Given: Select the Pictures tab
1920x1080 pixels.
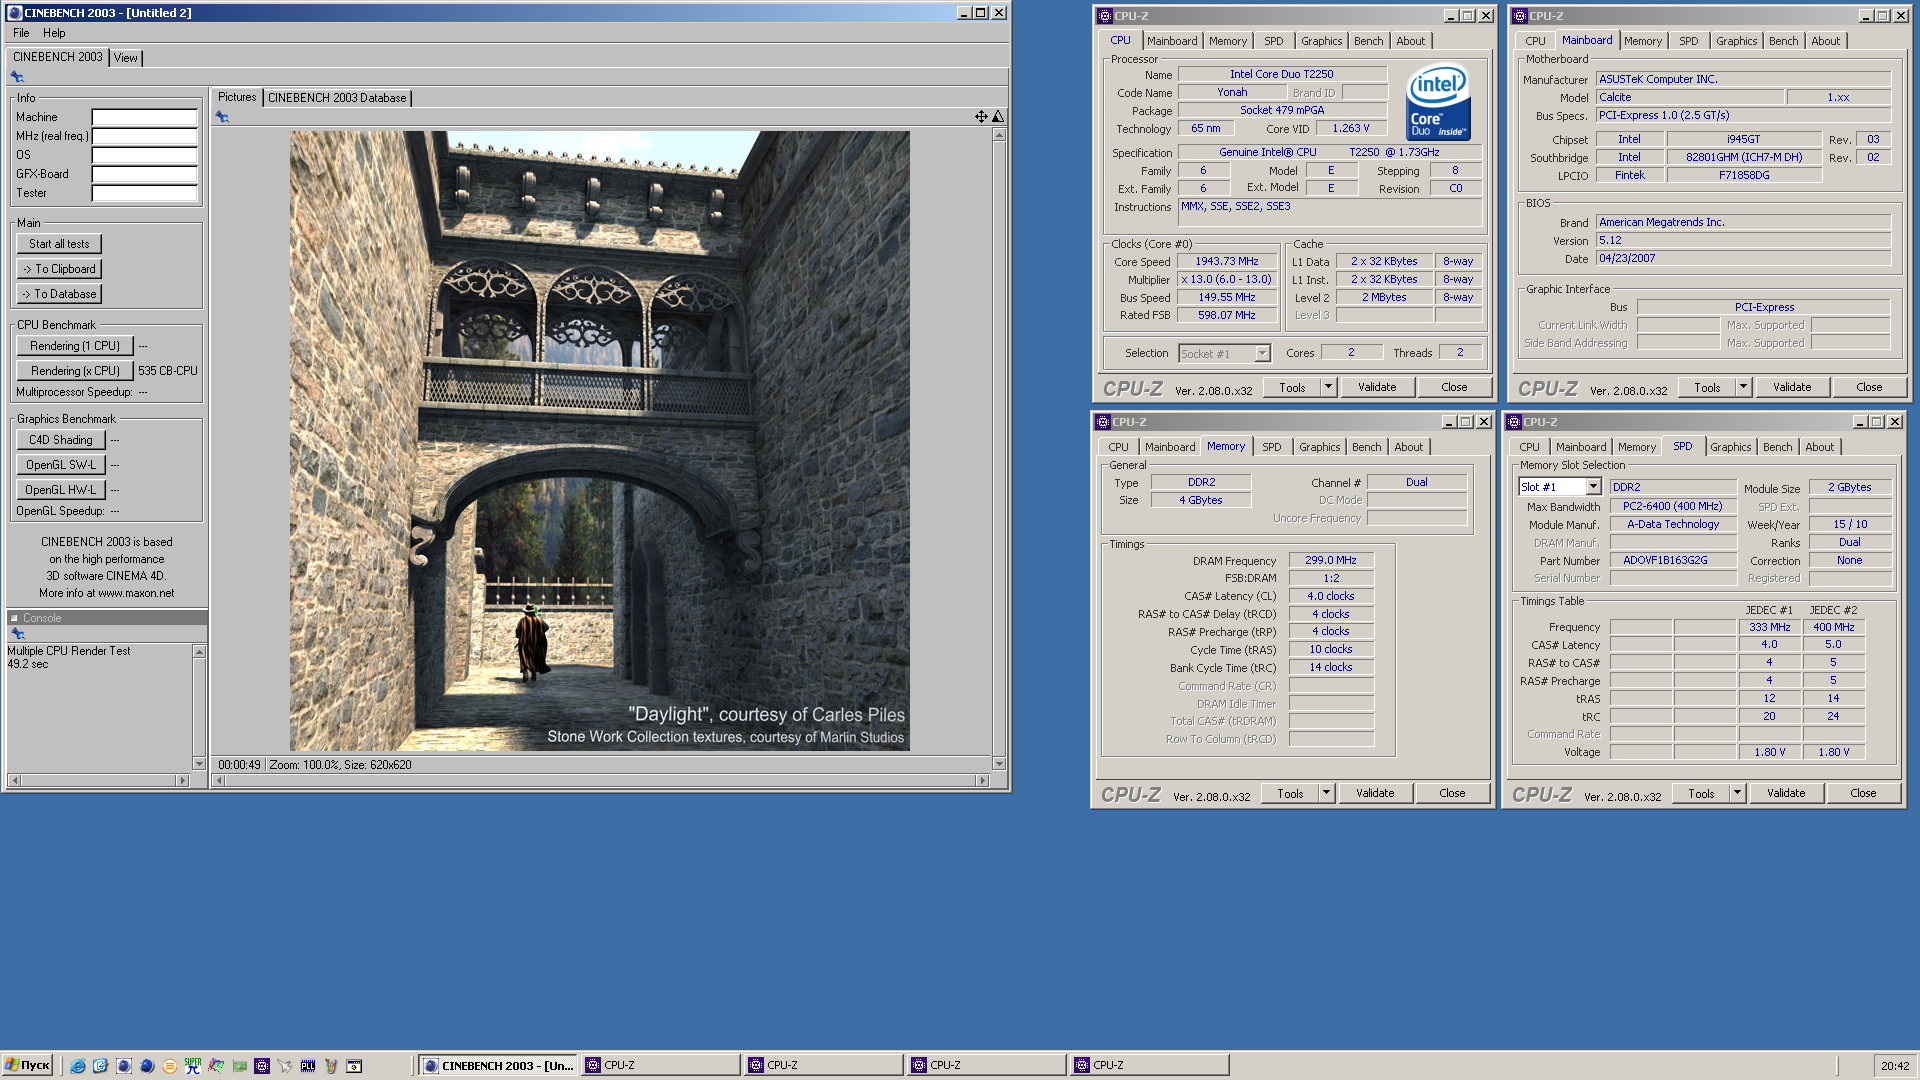Looking at the screenshot, I should pos(237,97).
